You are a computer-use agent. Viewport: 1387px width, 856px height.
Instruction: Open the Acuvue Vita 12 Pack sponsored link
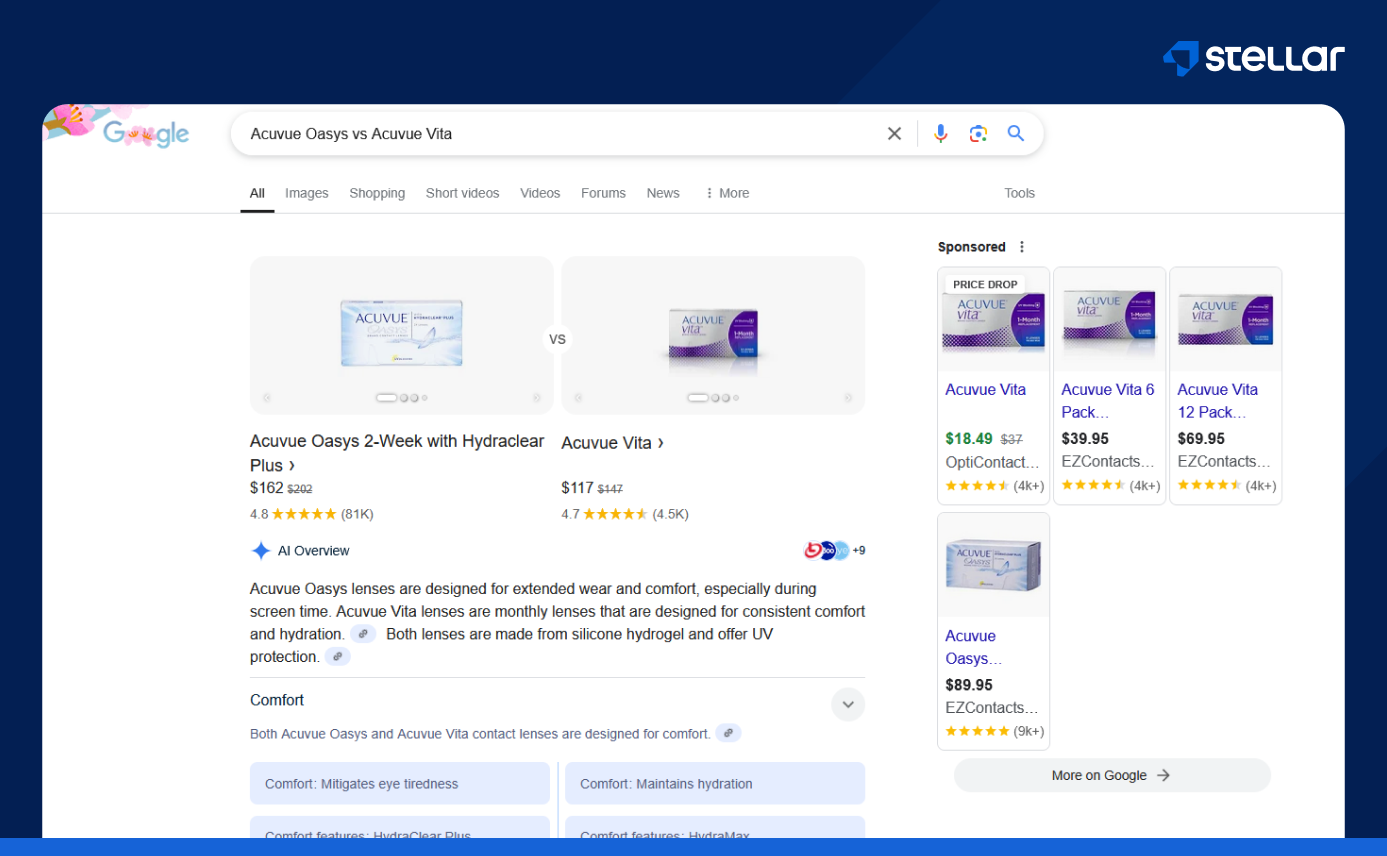pos(1218,400)
